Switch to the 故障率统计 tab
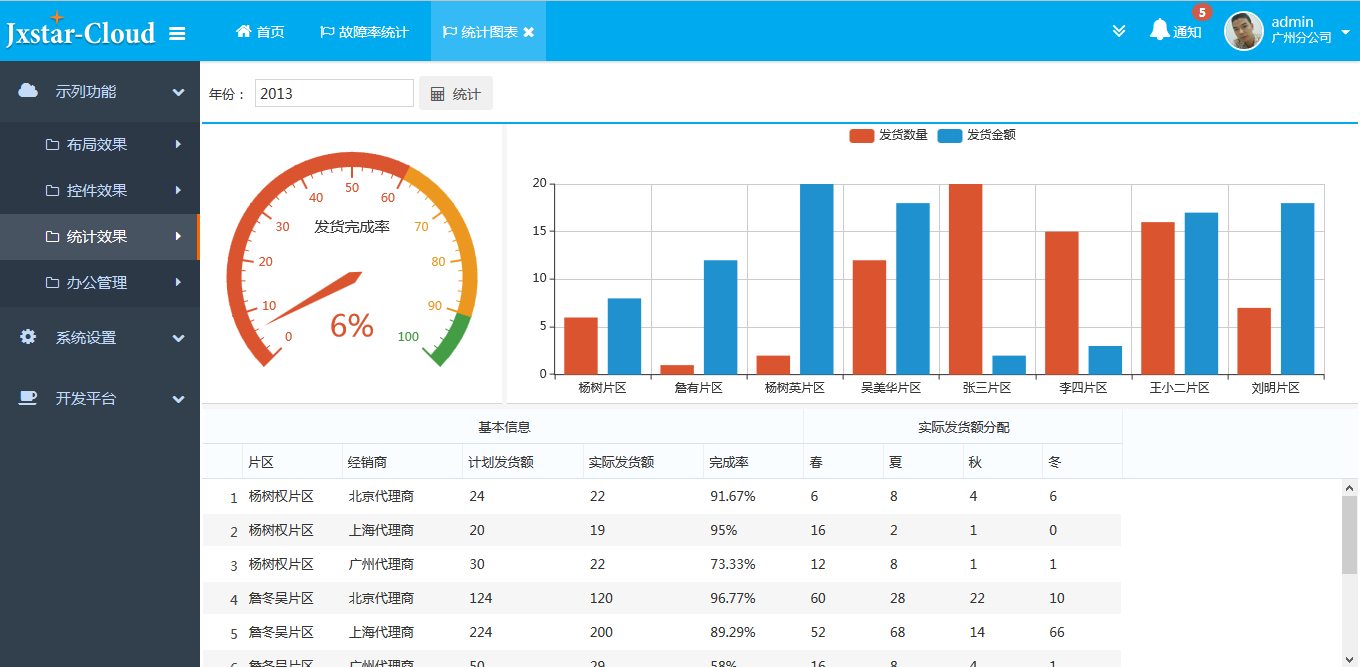The width and height of the screenshot is (1360, 667). click(x=364, y=32)
